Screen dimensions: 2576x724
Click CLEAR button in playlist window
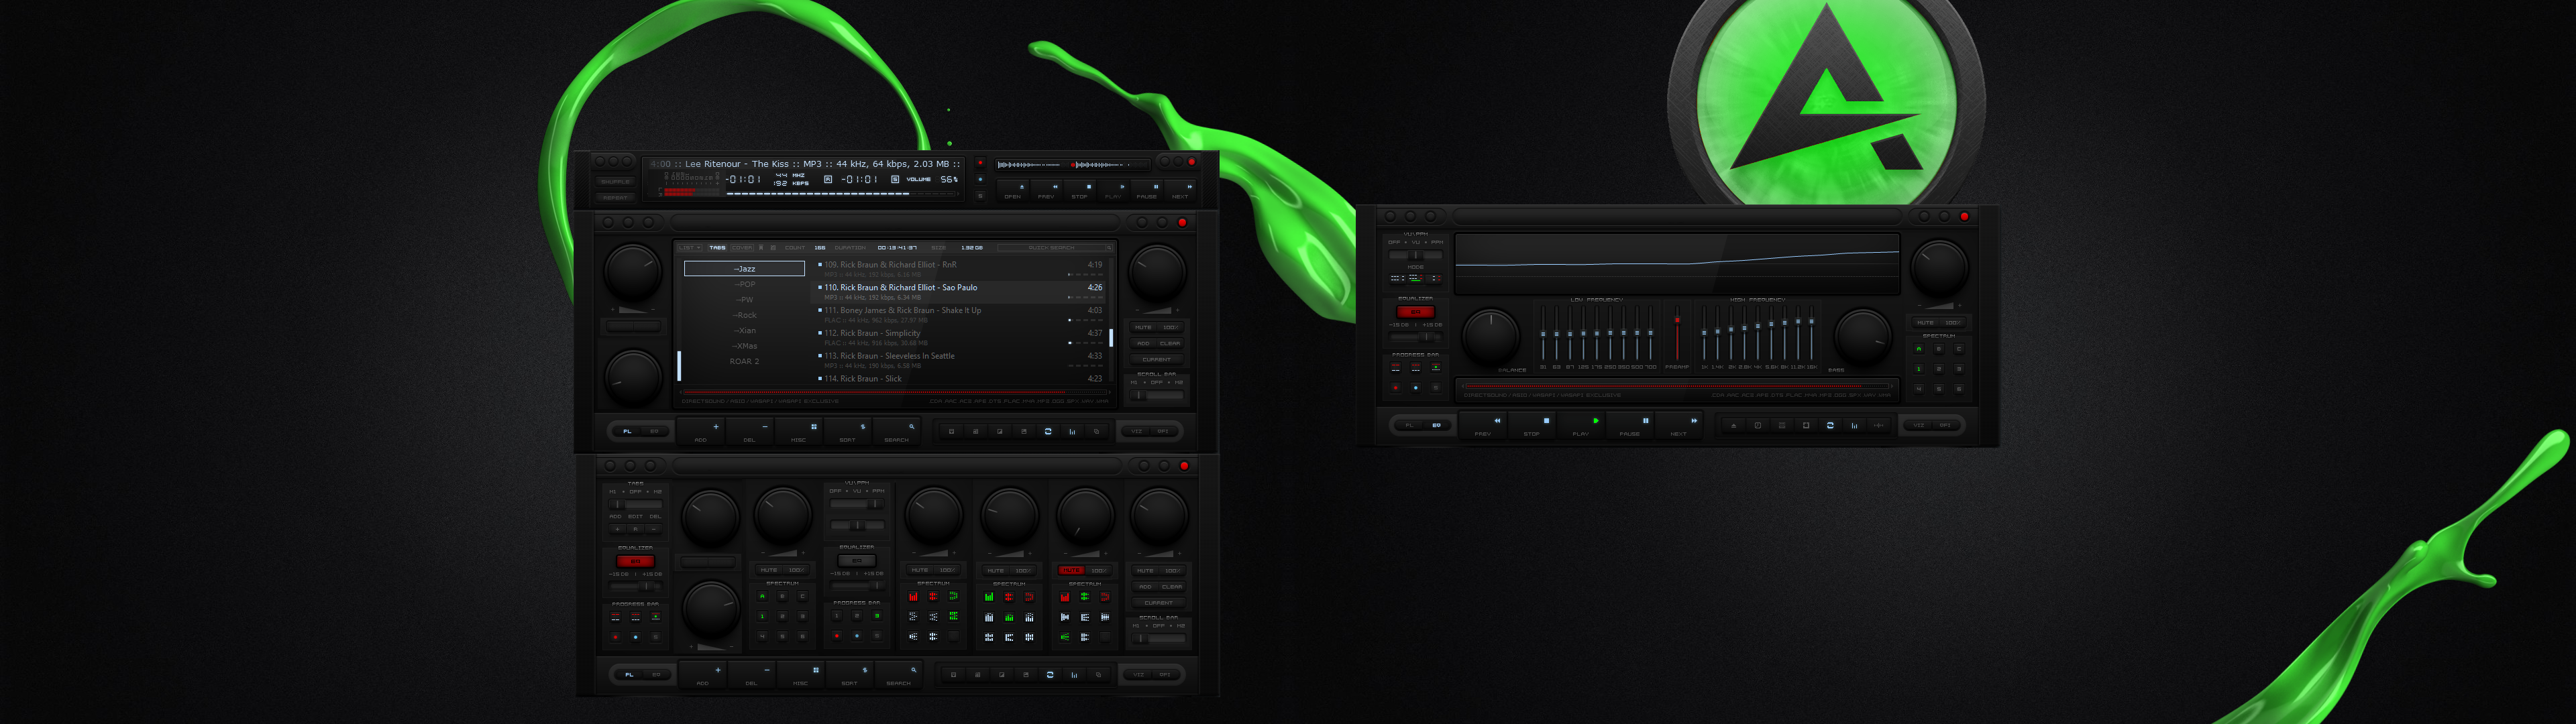tap(1170, 343)
